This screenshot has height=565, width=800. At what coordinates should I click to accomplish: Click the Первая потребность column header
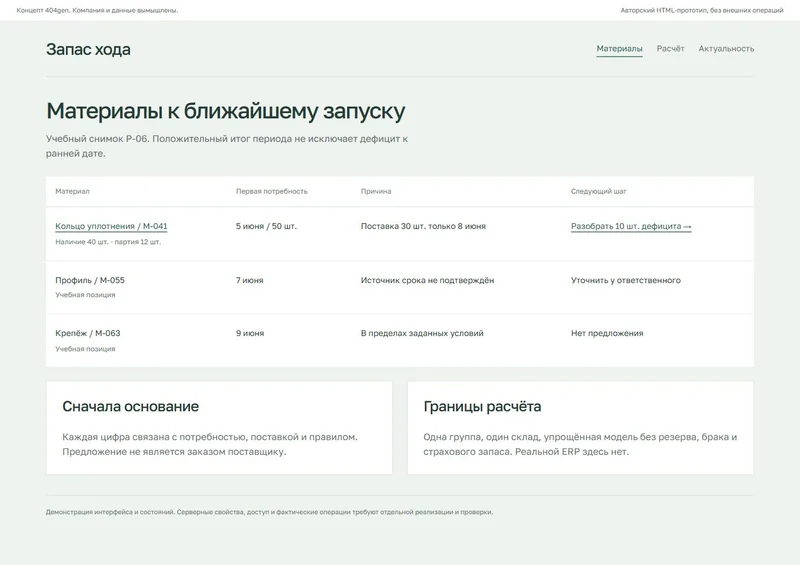pyautogui.click(x=271, y=191)
